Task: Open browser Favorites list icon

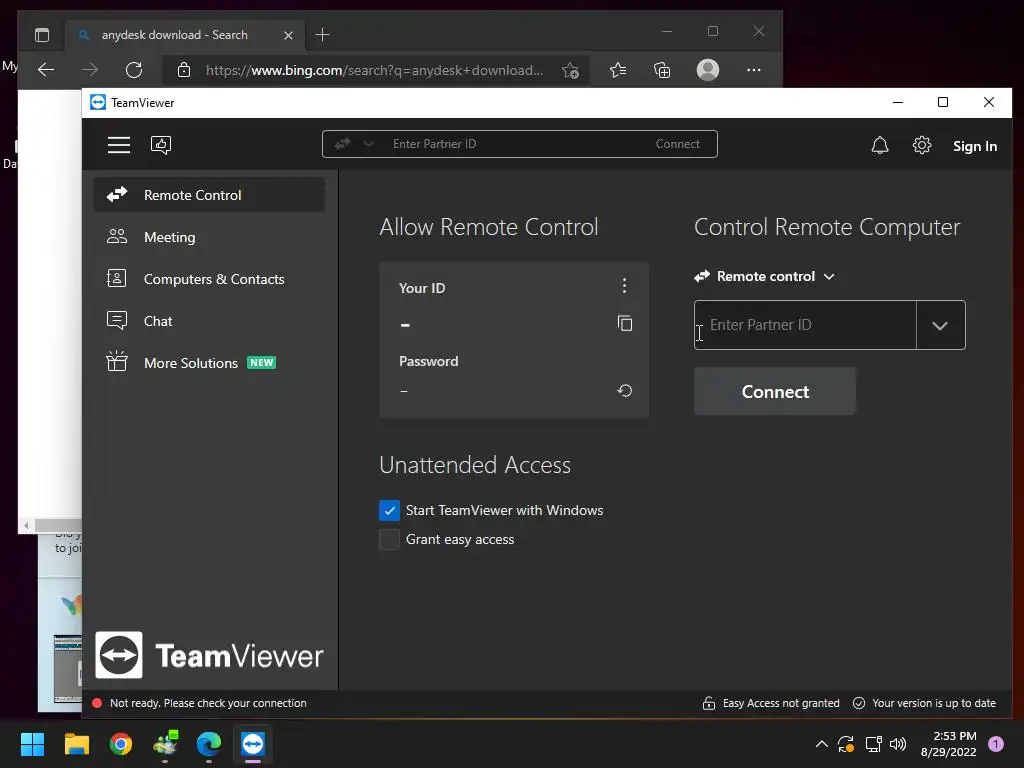Action: coord(618,70)
